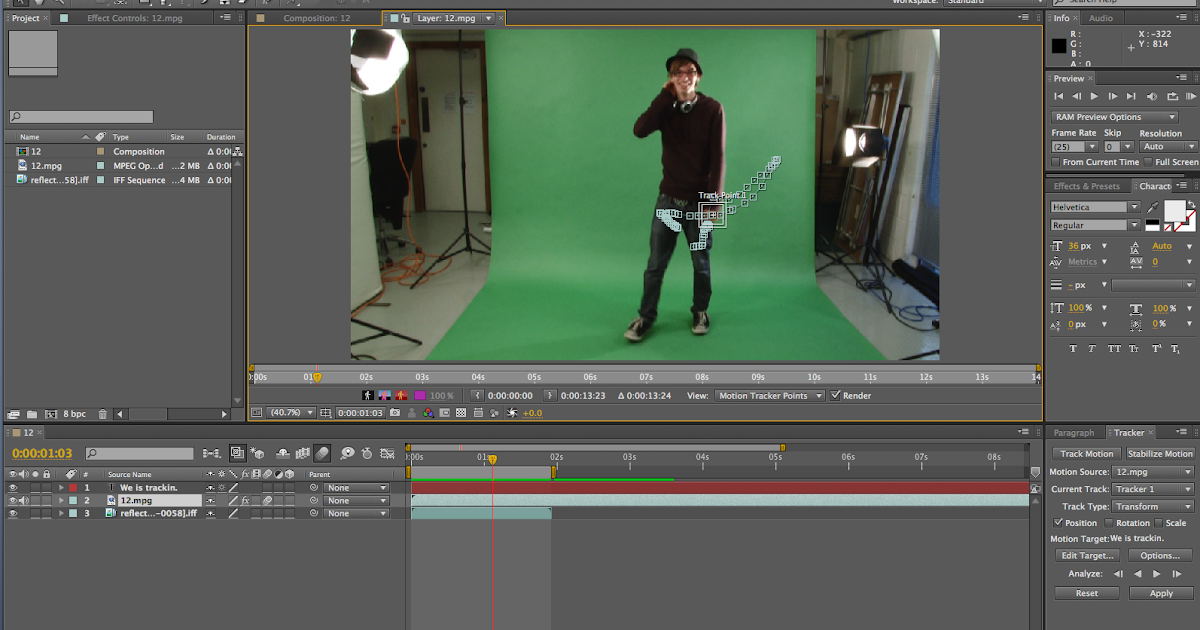1200x630 pixels.
Task: Enable the Rotation checkbox in Tracker
Action: pyautogui.click(x=1109, y=523)
